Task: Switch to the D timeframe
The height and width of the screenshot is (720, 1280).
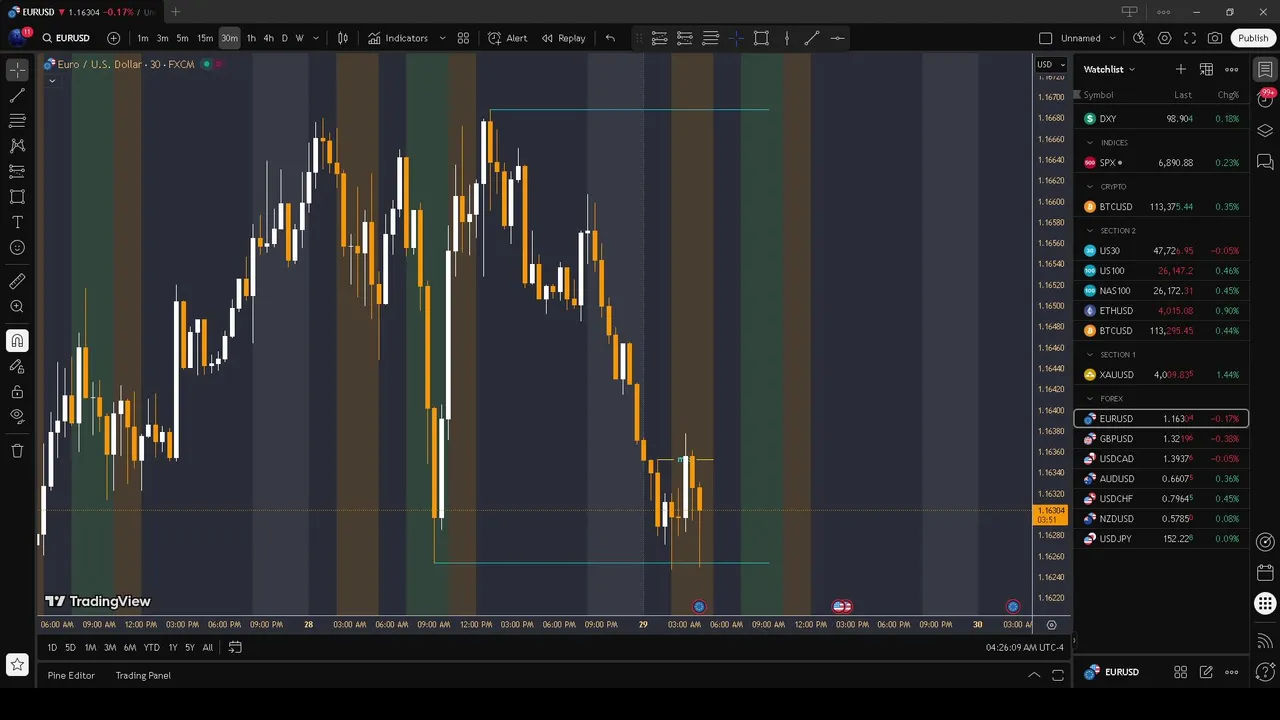Action: [284, 38]
